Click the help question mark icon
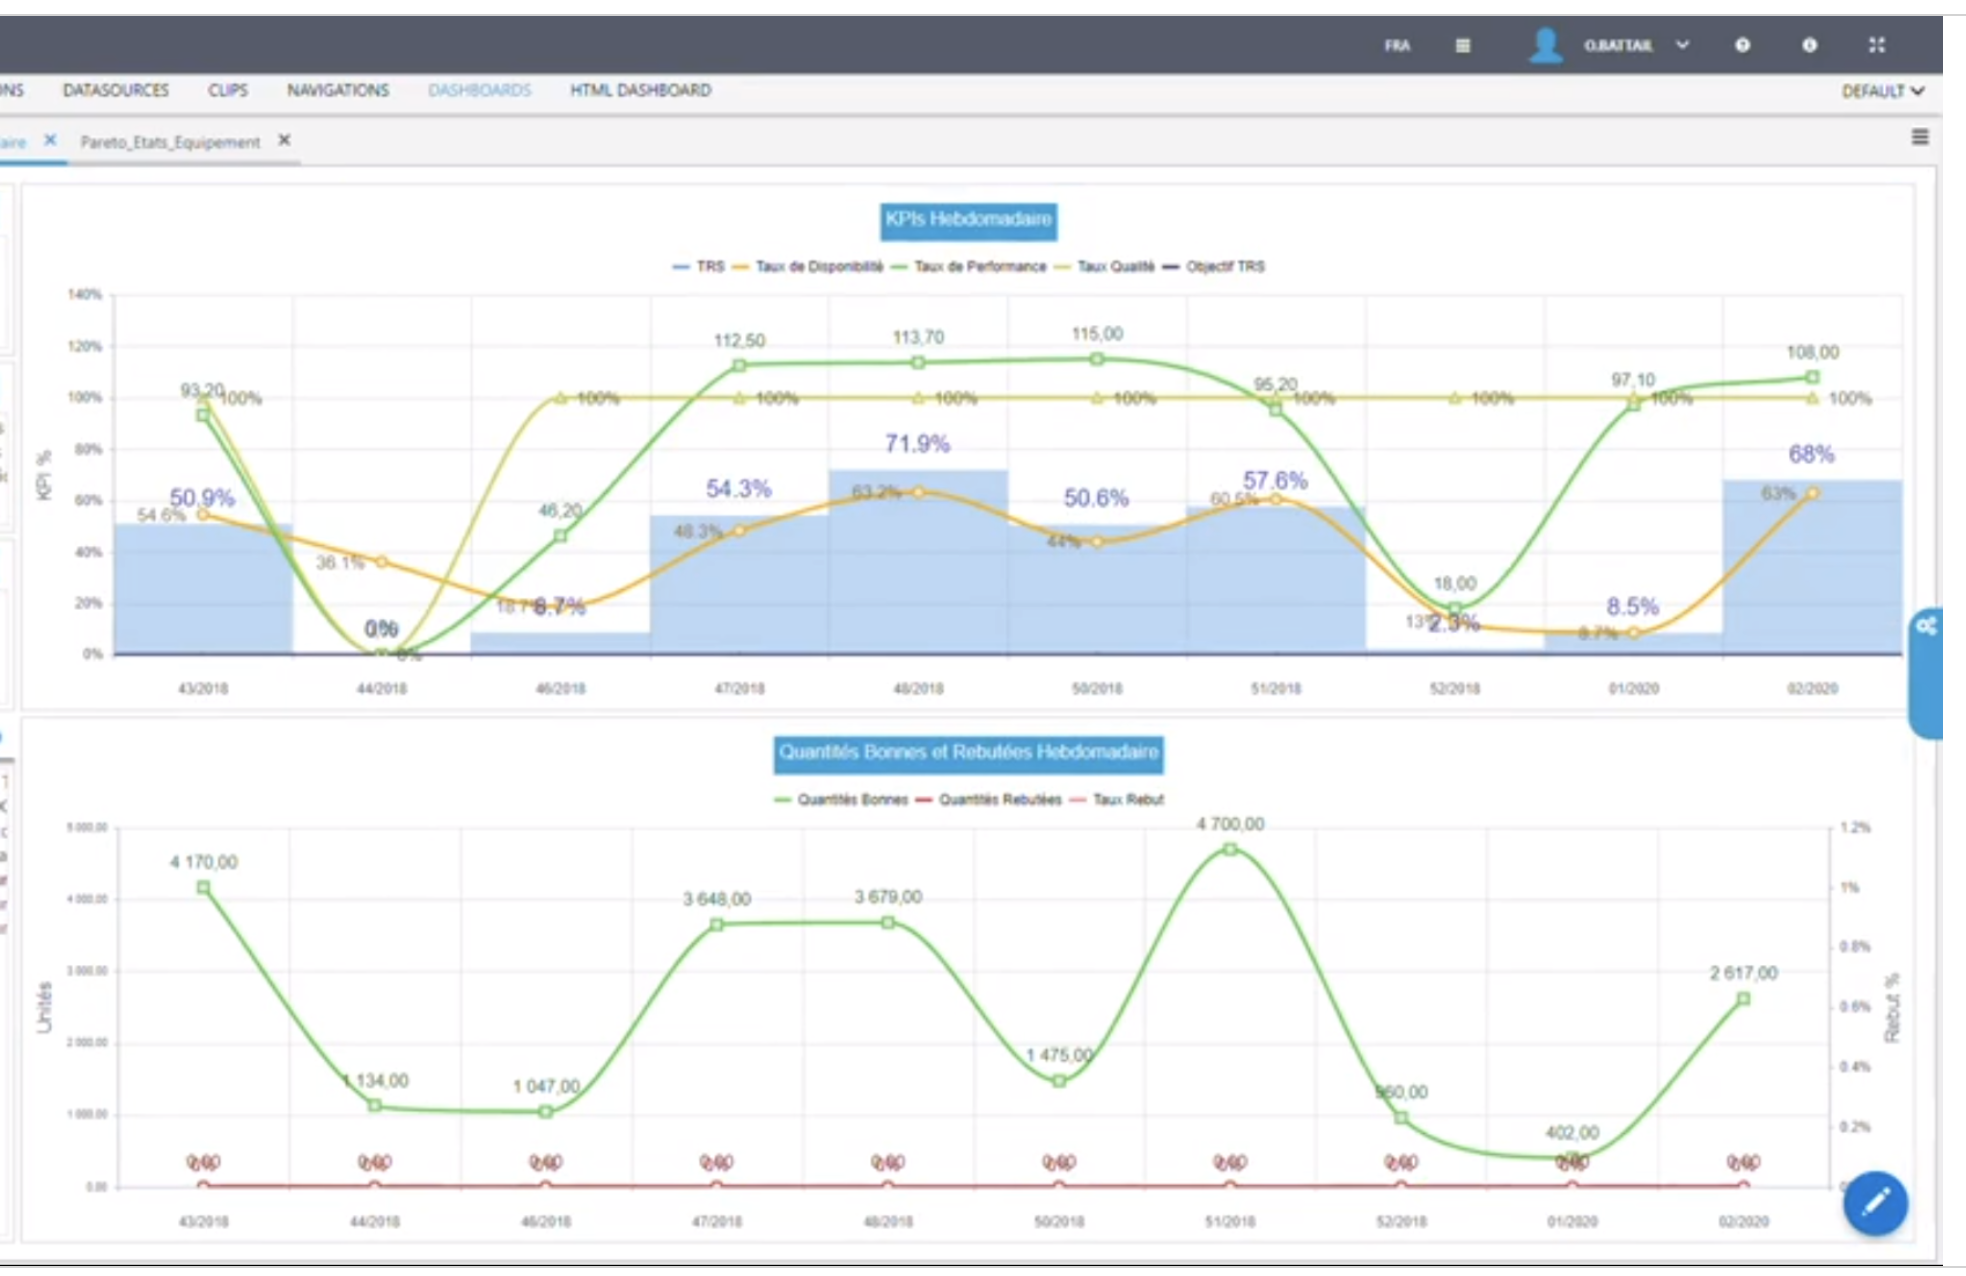 1742,45
